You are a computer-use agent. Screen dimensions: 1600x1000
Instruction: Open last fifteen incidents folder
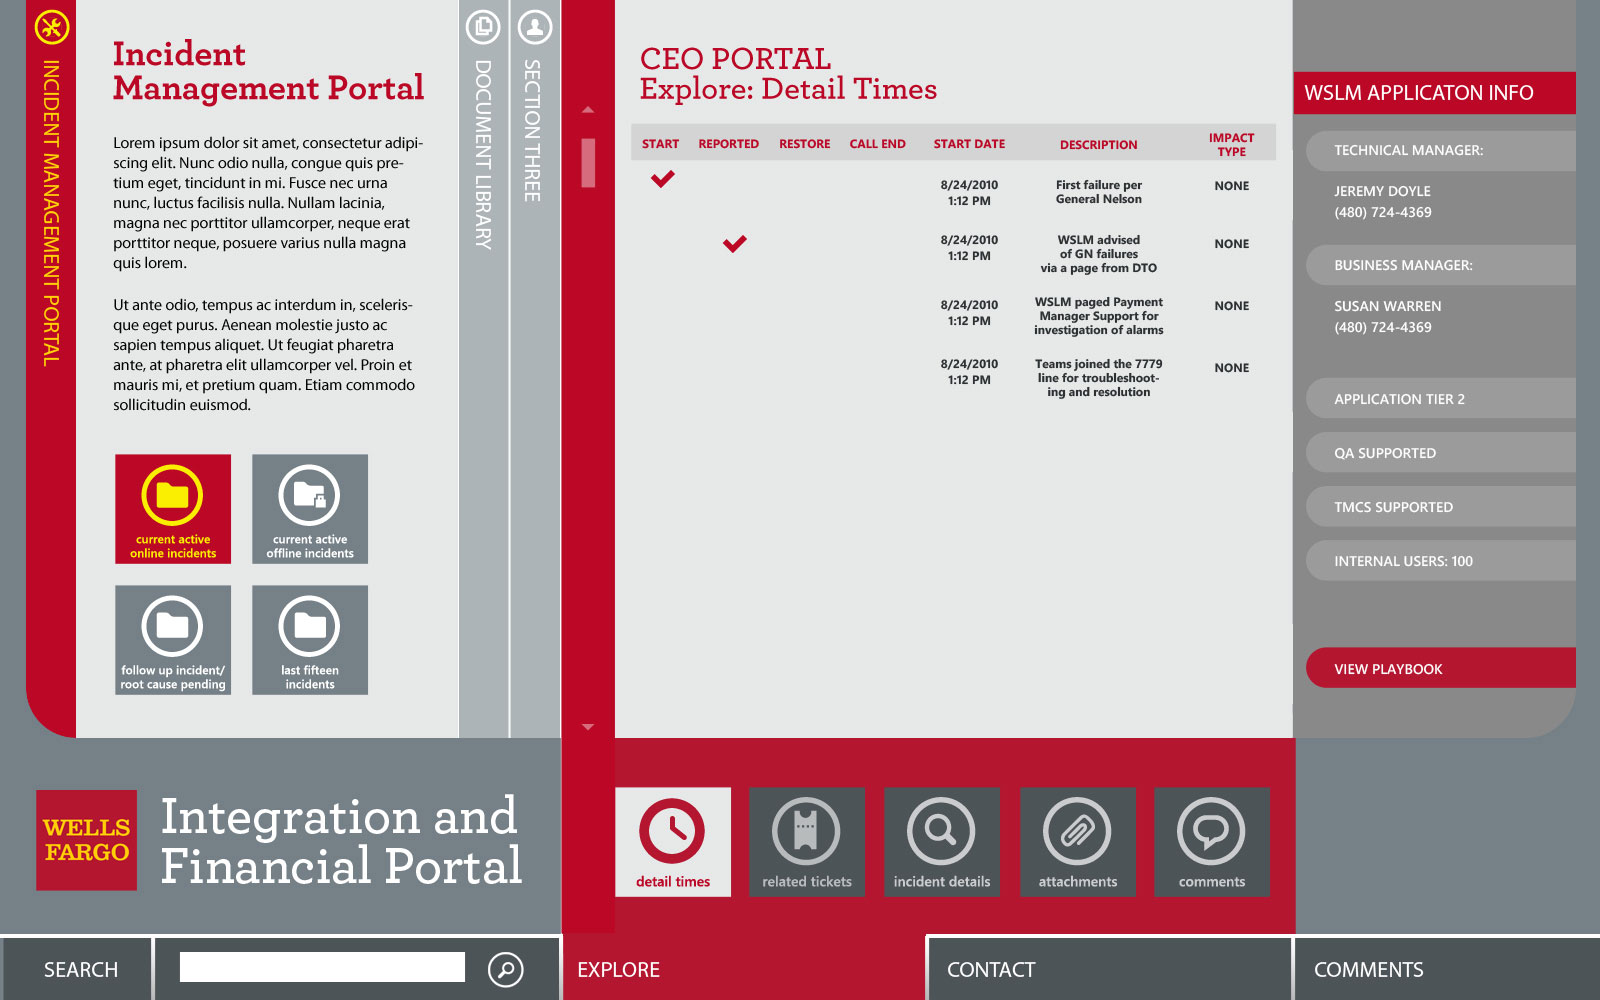pyautogui.click(x=310, y=640)
